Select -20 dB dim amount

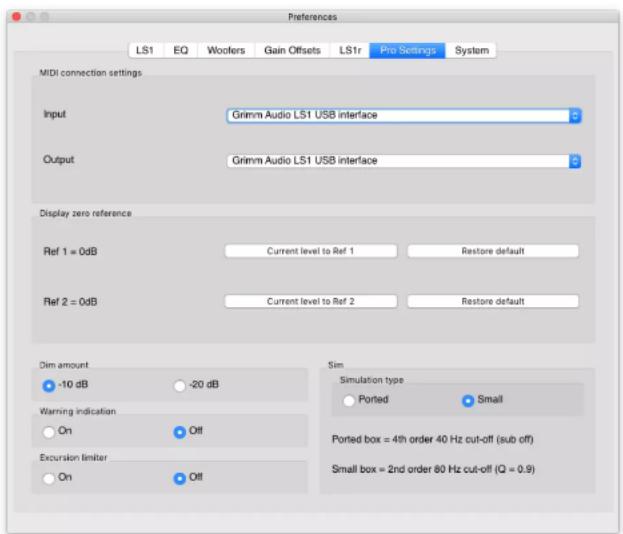coord(180,385)
